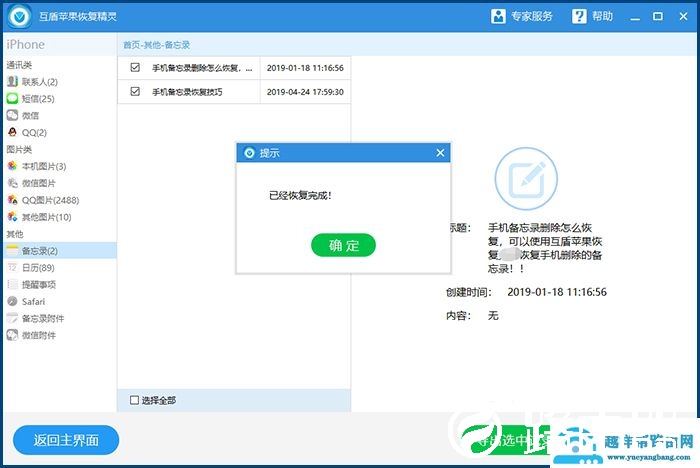700x468 pixels.
Task: Uncheck the 手机备忘录删除怎么恢复 note checkbox
Action: 135,67
